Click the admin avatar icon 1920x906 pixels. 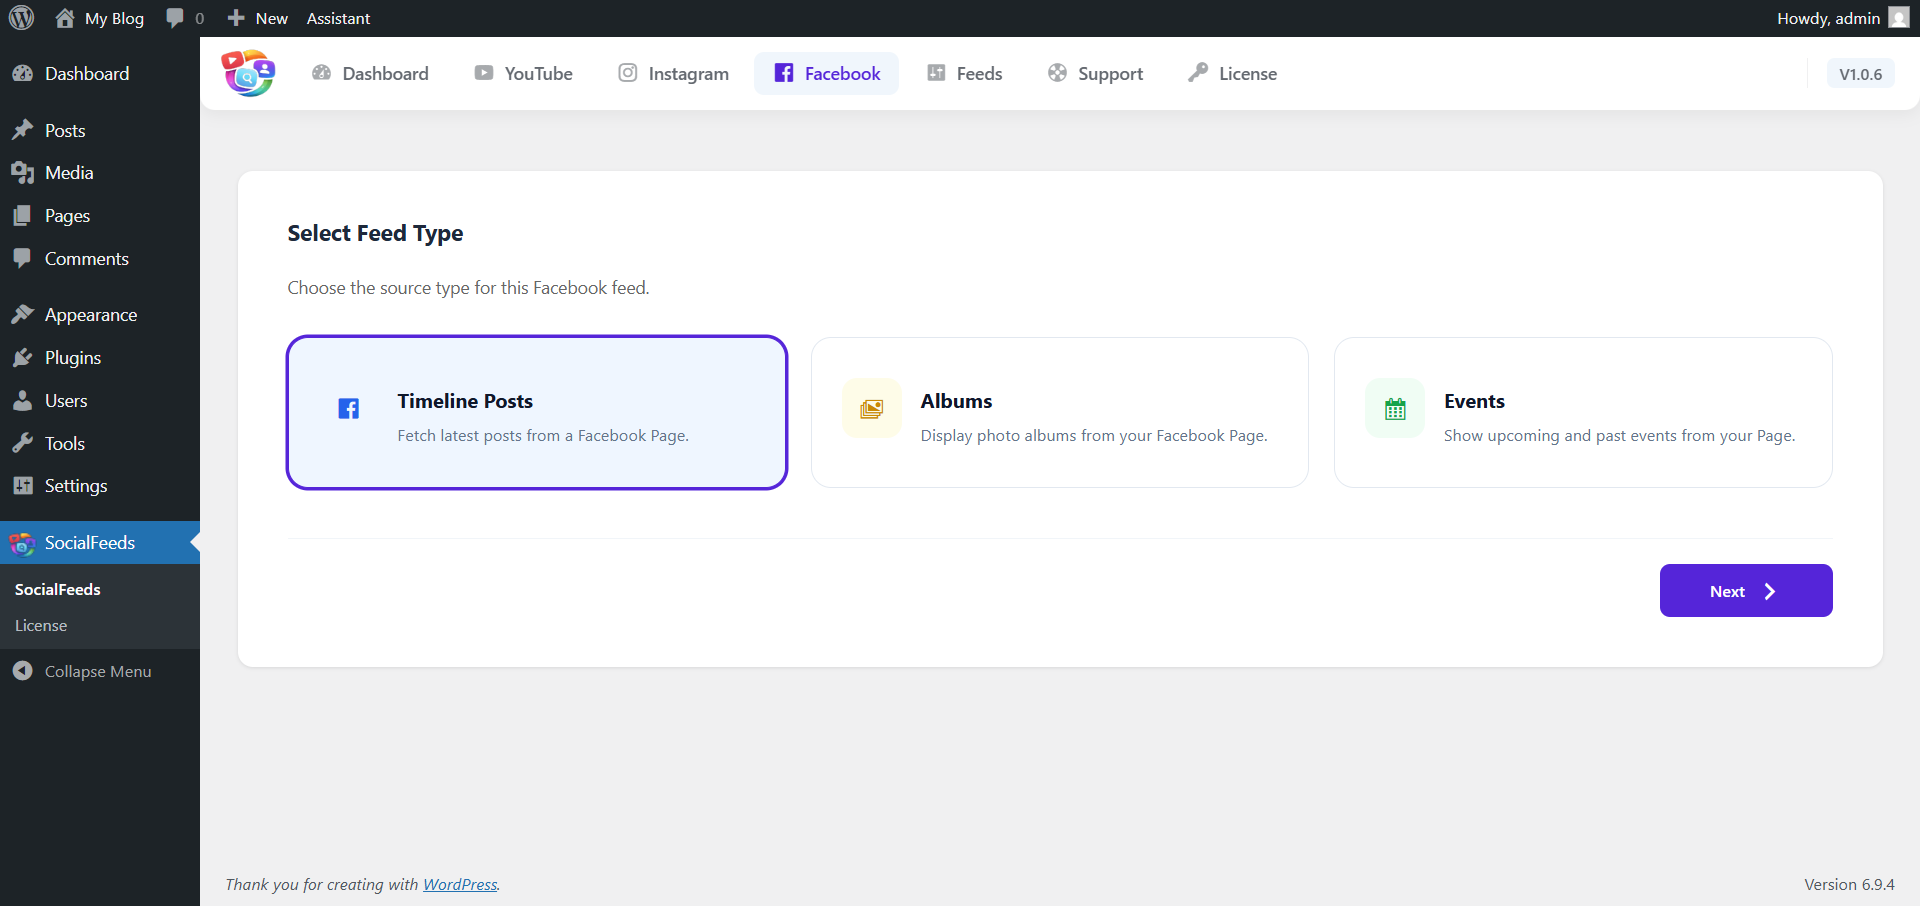1898,18
